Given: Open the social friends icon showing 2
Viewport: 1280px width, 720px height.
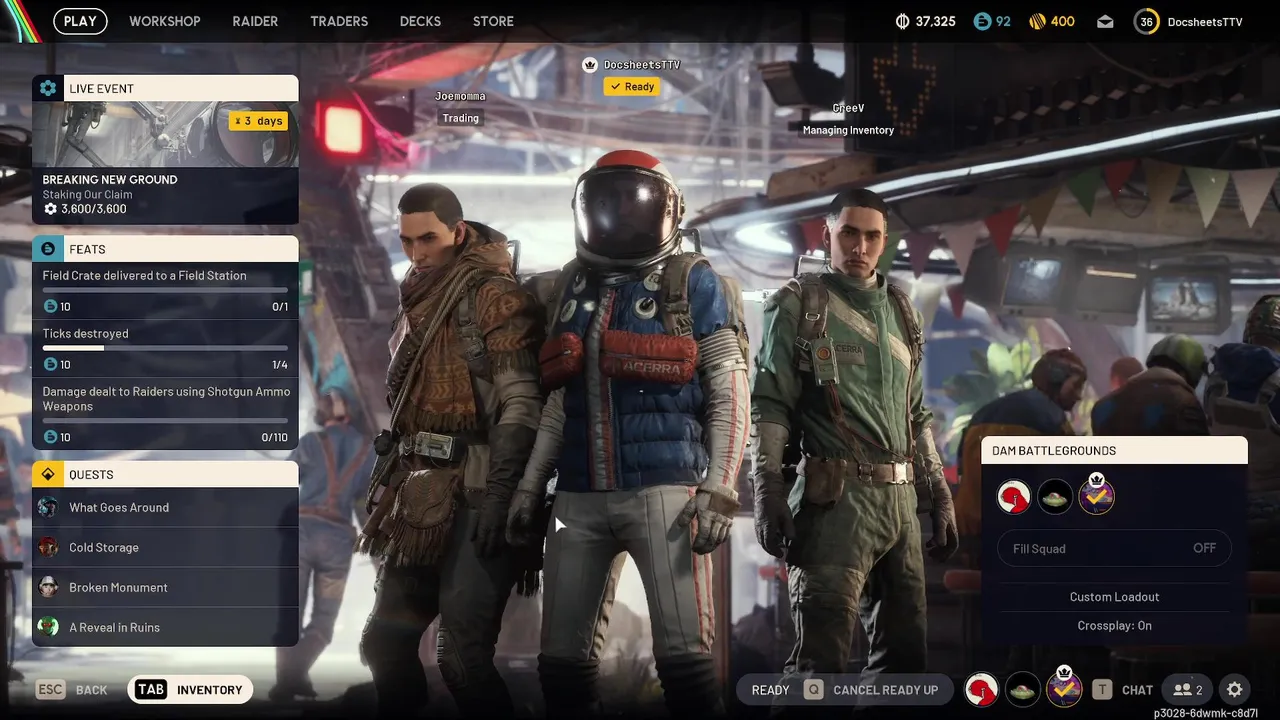Looking at the screenshot, I should click(x=1188, y=690).
